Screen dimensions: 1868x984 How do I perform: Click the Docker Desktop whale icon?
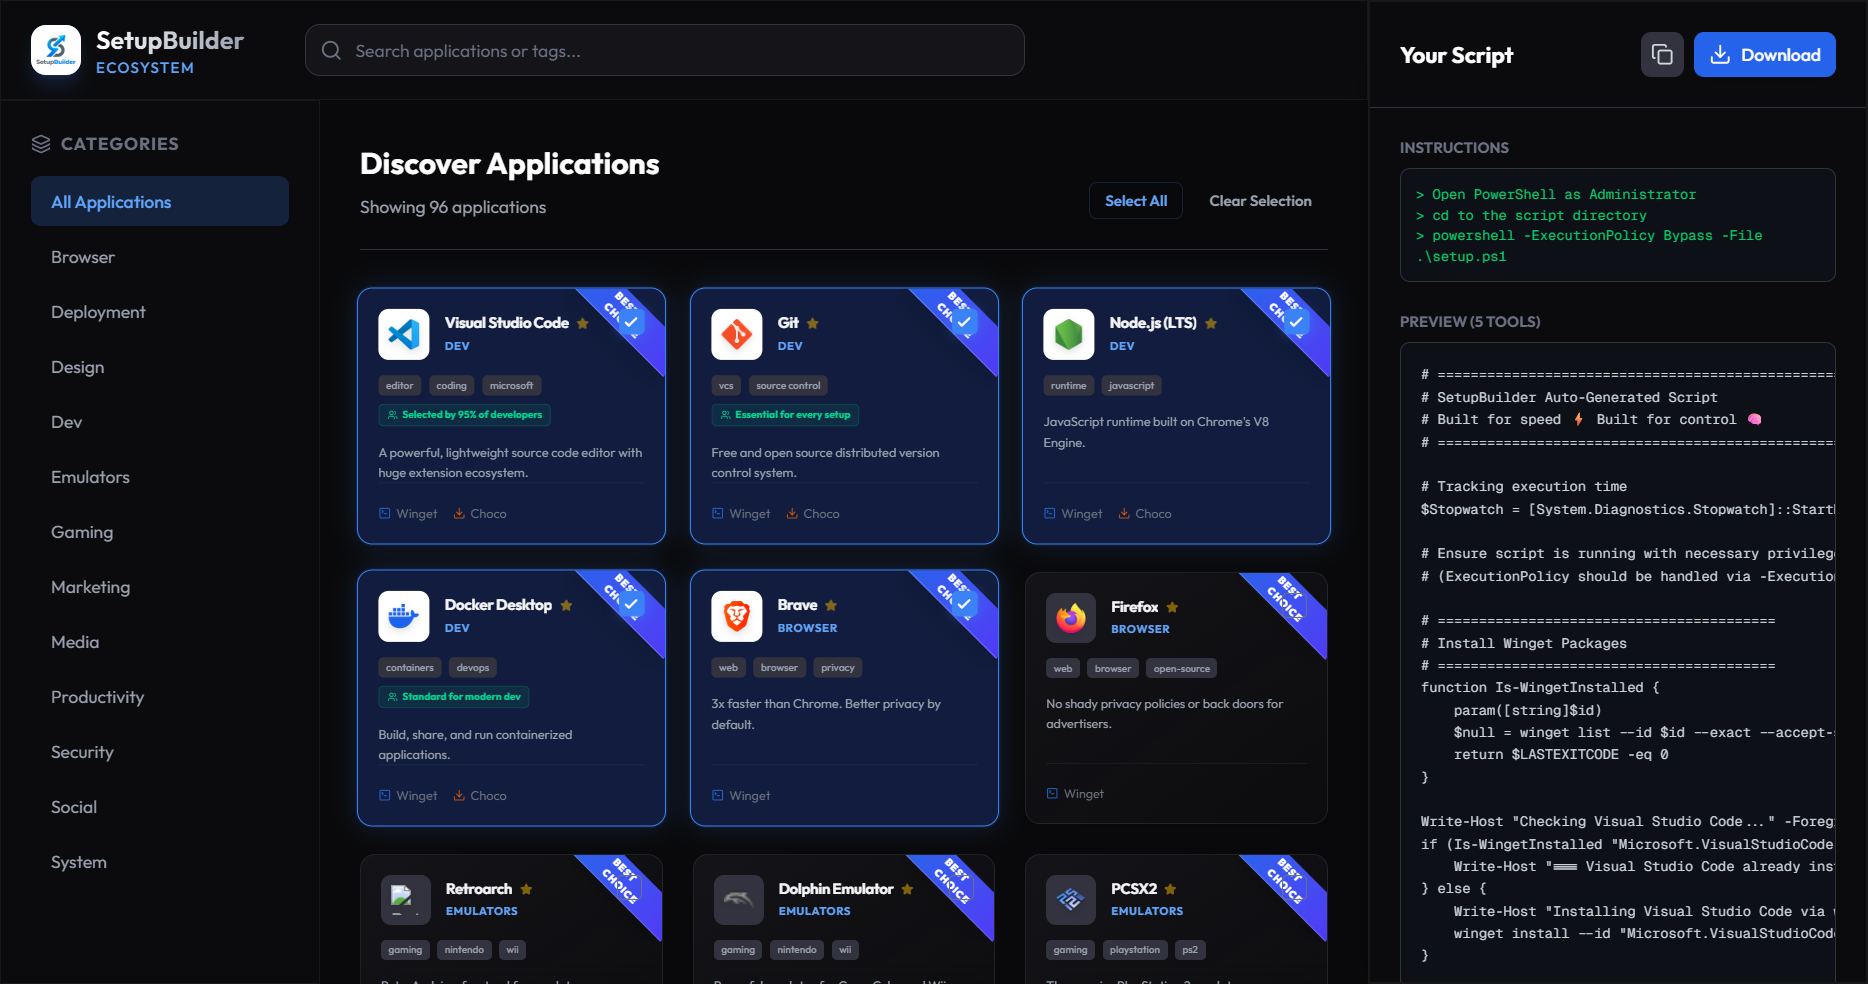pos(403,616)
